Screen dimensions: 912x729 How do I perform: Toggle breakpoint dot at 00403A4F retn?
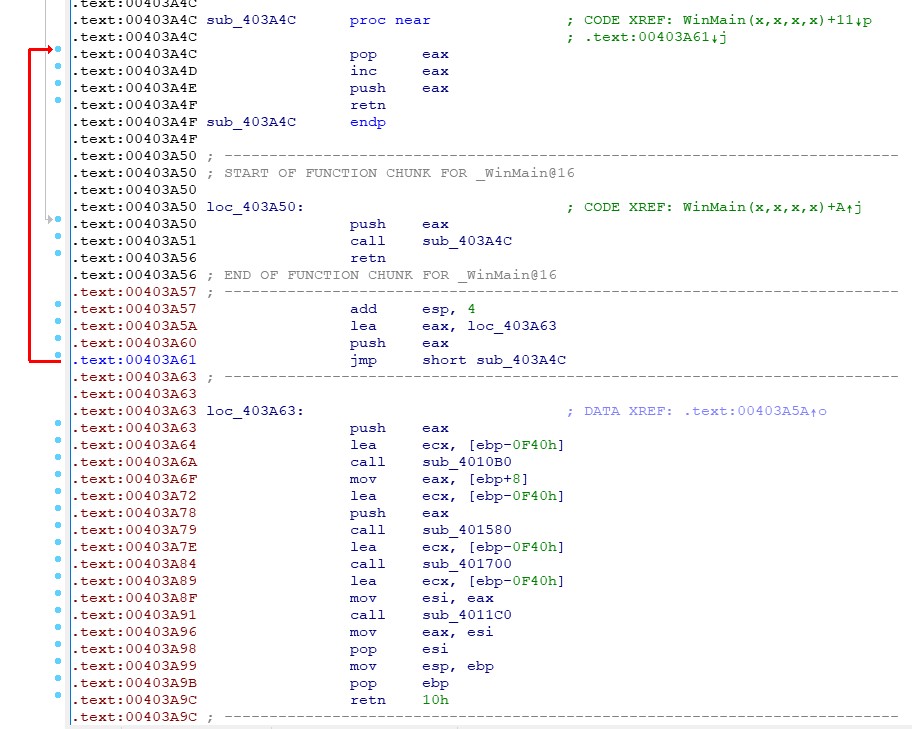(58, 100)
